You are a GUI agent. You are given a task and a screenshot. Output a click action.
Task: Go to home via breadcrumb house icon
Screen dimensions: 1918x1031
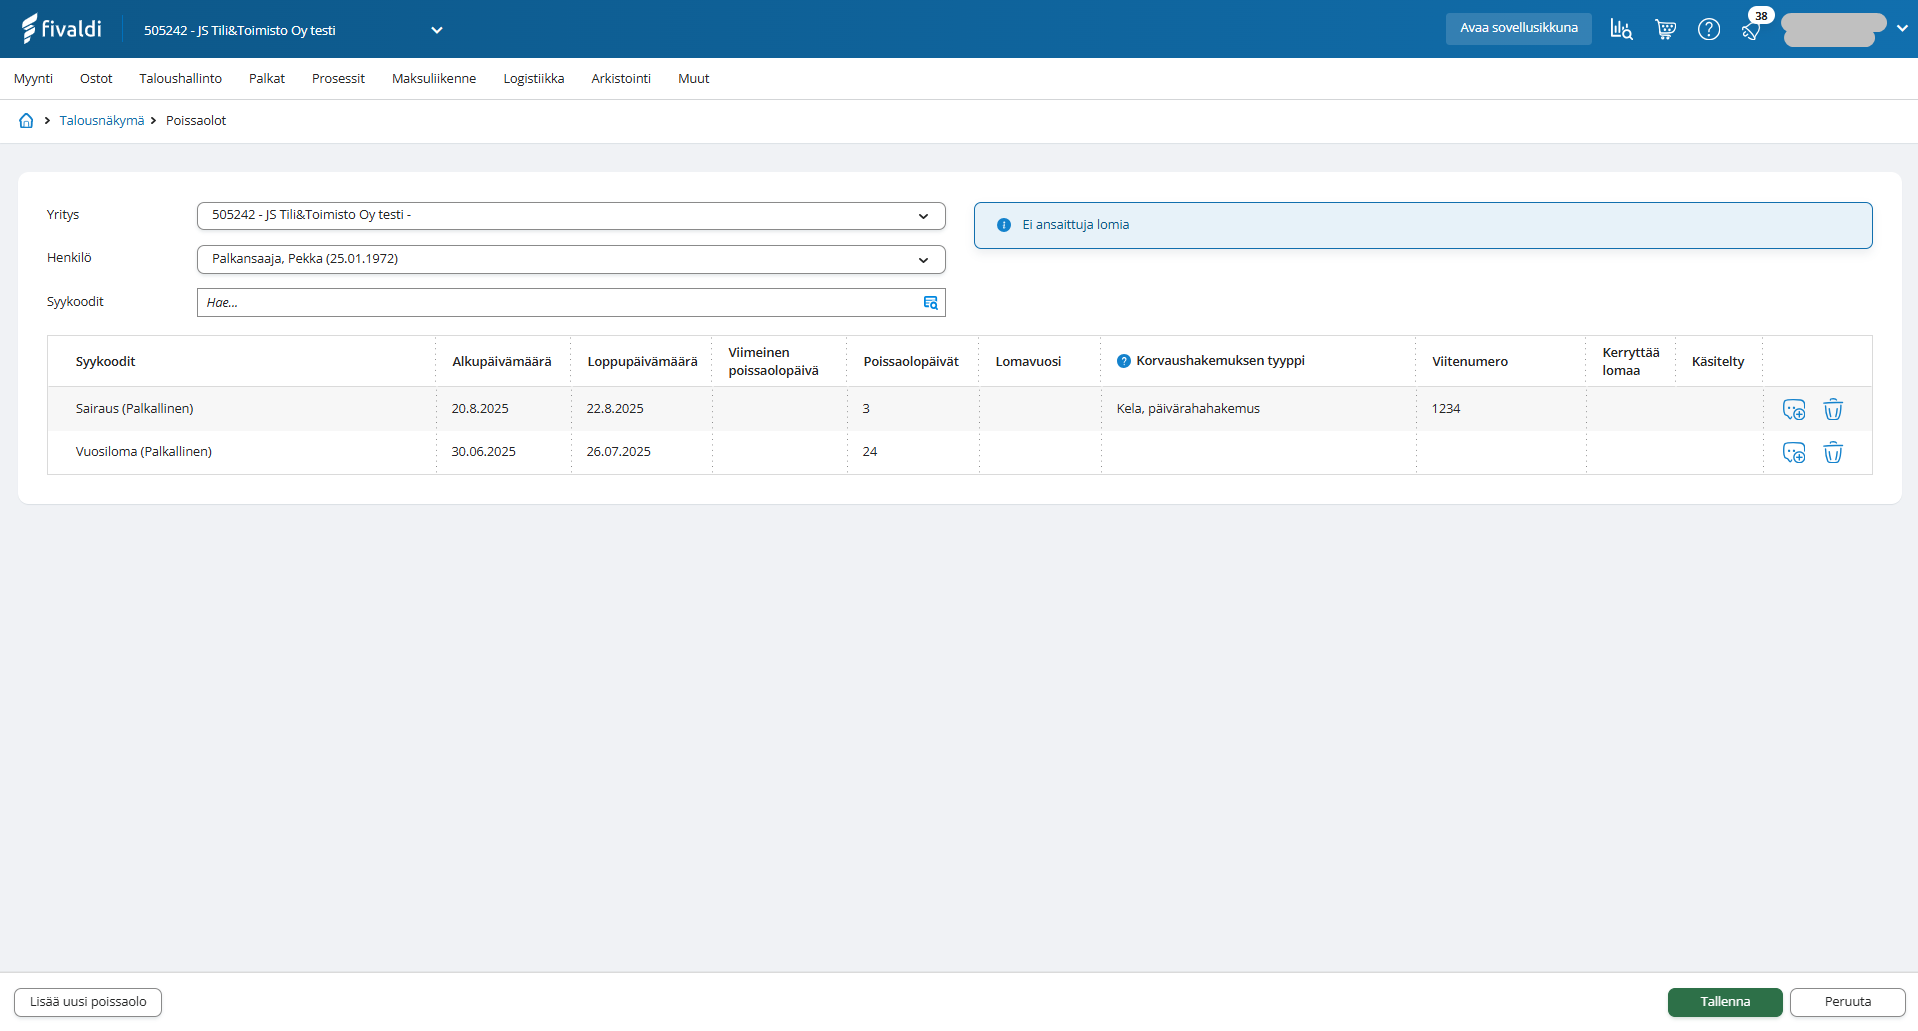[x=26, y=121]
